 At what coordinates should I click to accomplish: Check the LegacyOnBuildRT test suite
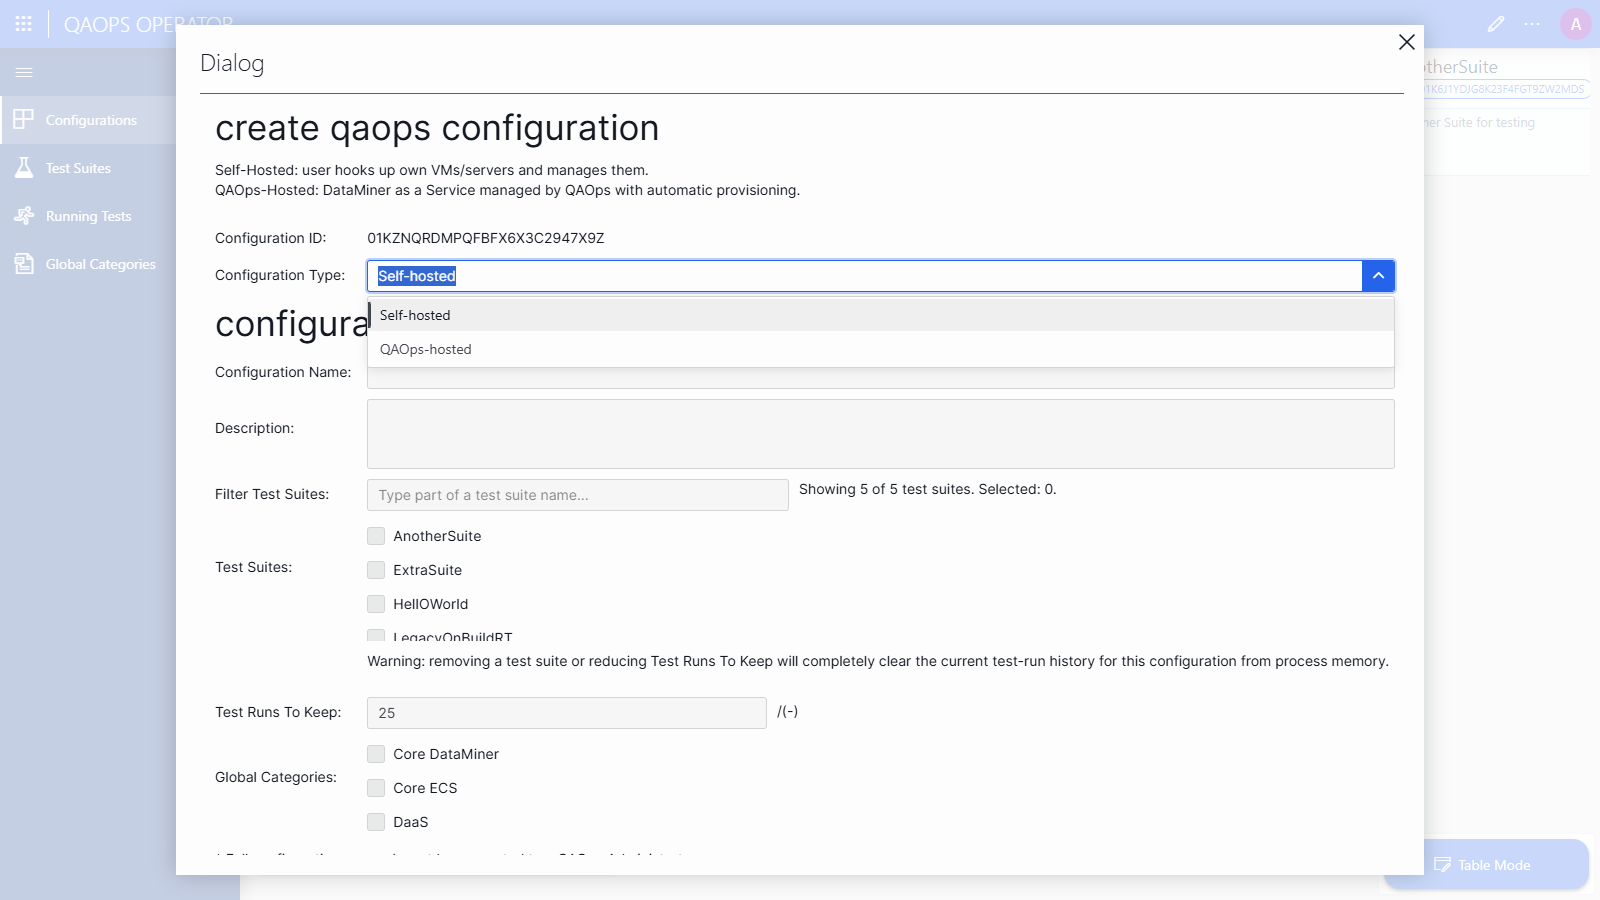click(376, 636)
